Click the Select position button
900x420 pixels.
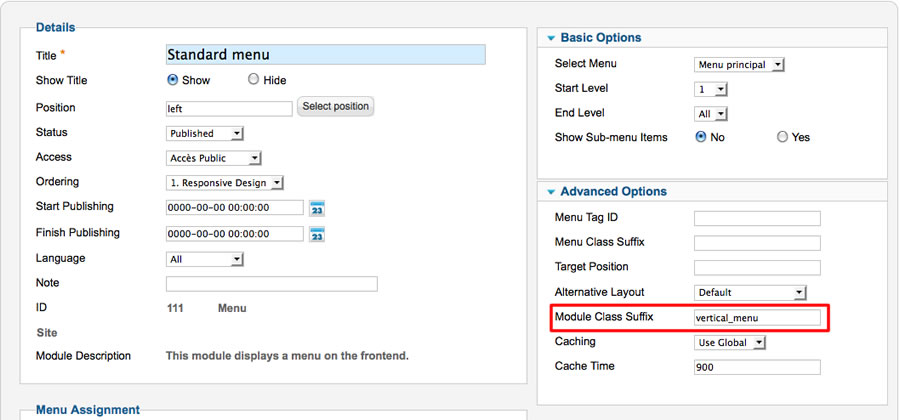click(335, 107)
